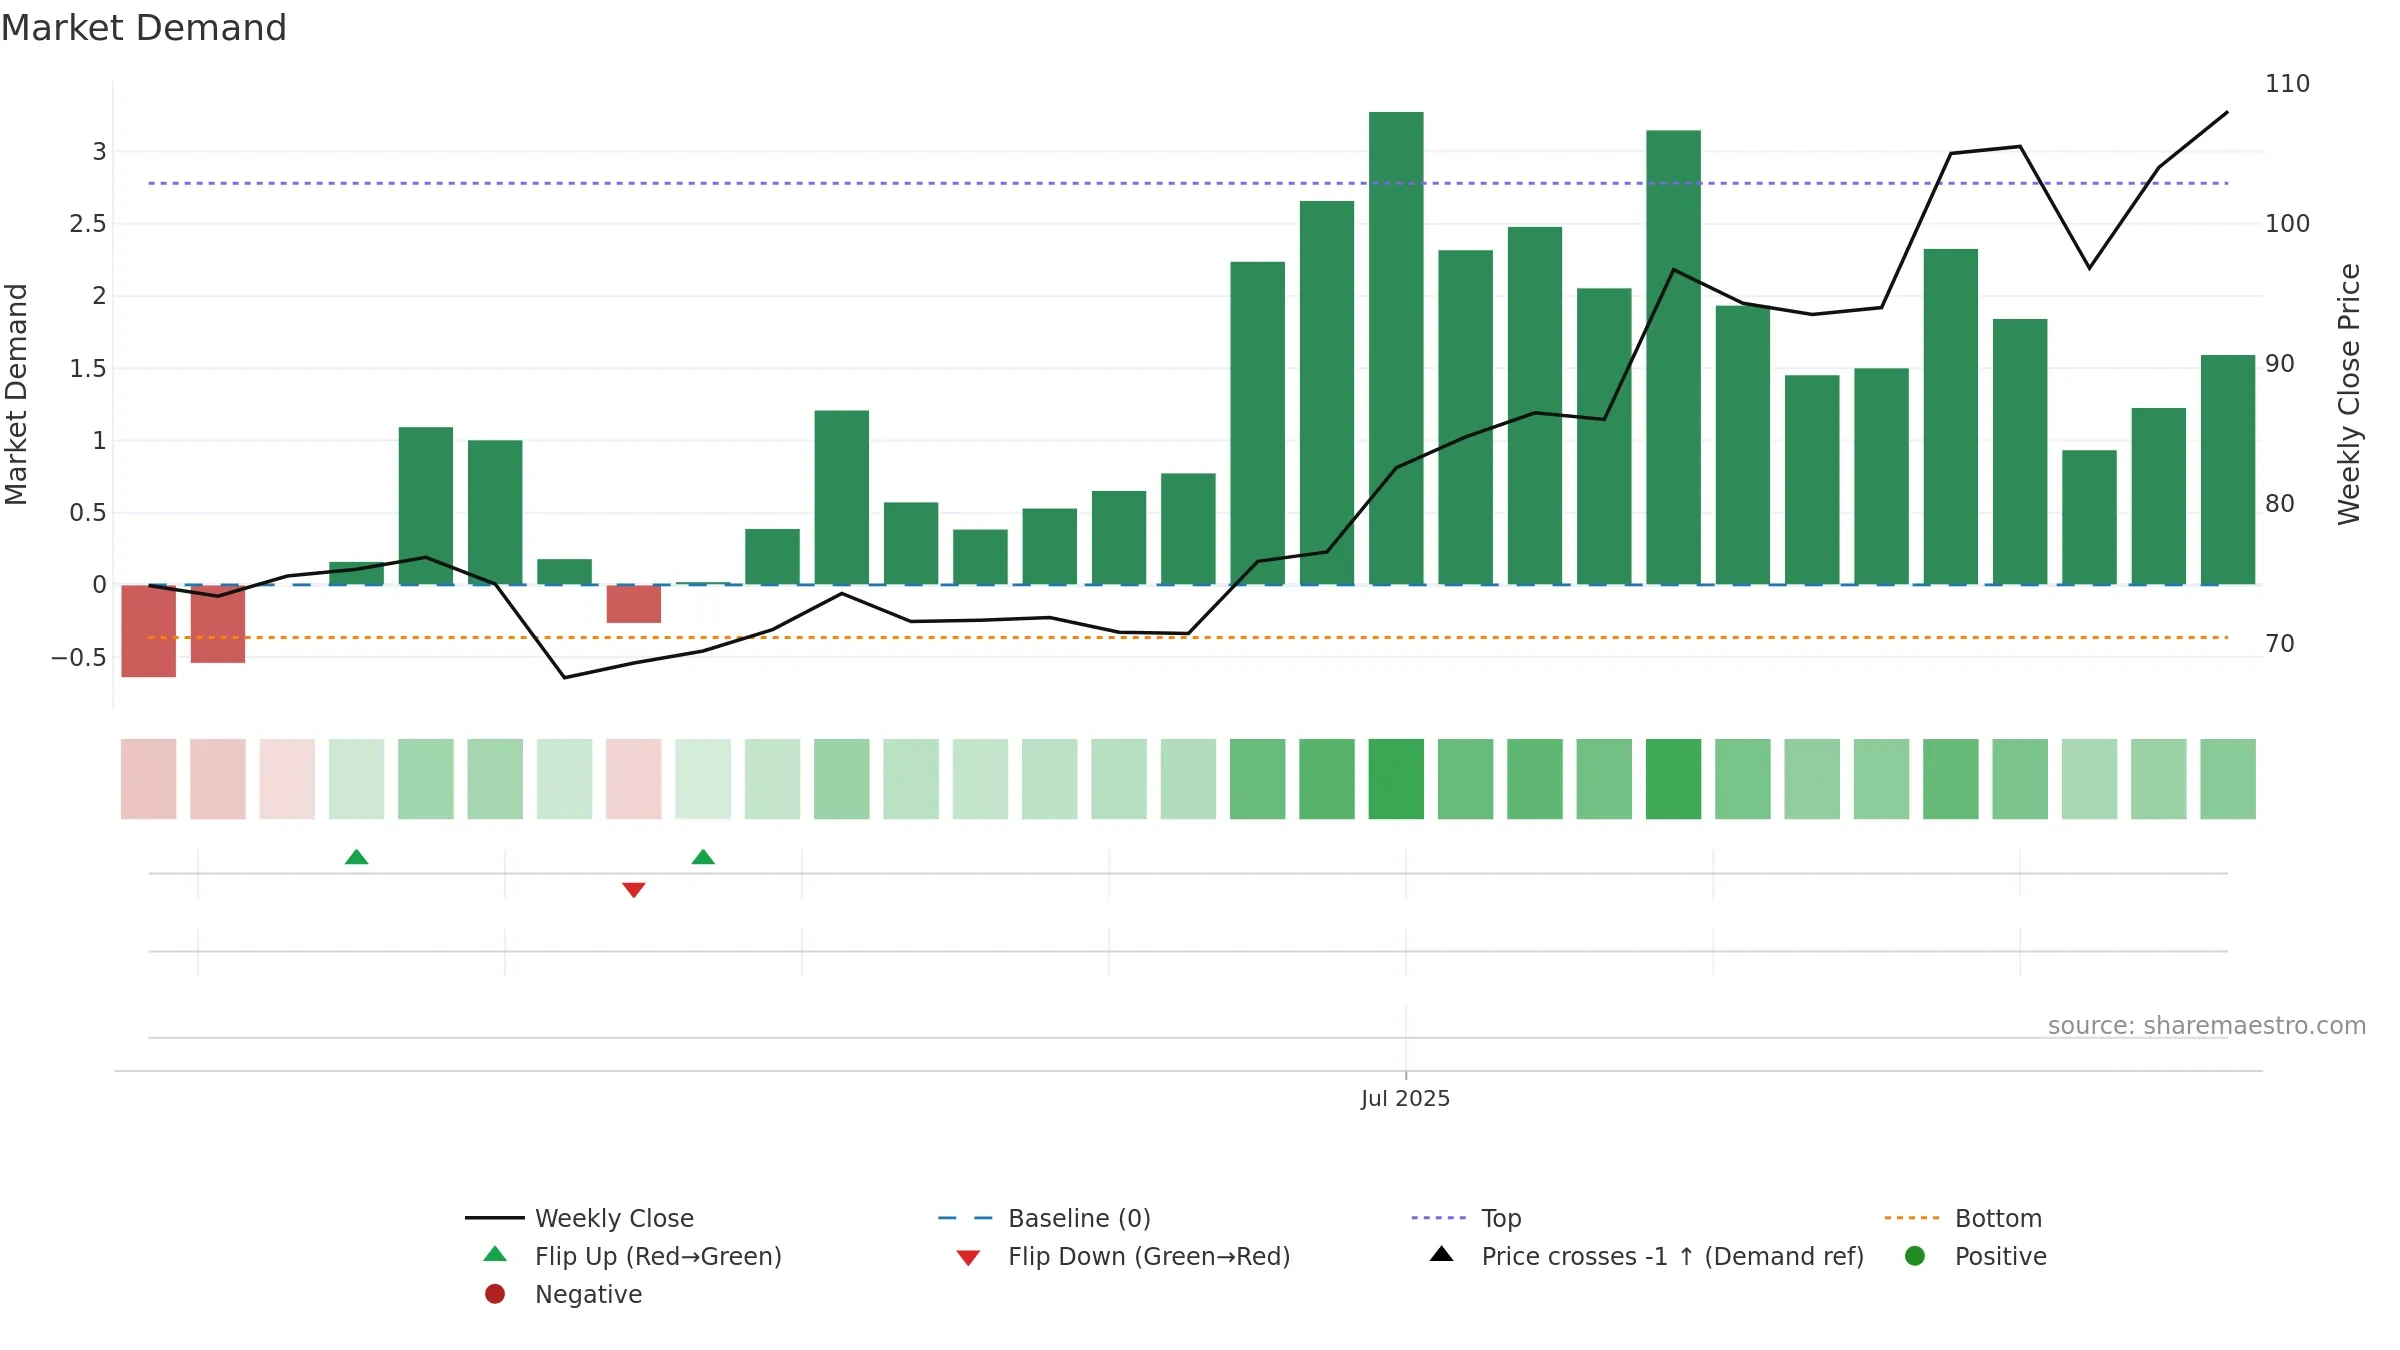Click the second green flip-up marker on chart
Screen dimensions: 2400x1350
tap(703, 857)
